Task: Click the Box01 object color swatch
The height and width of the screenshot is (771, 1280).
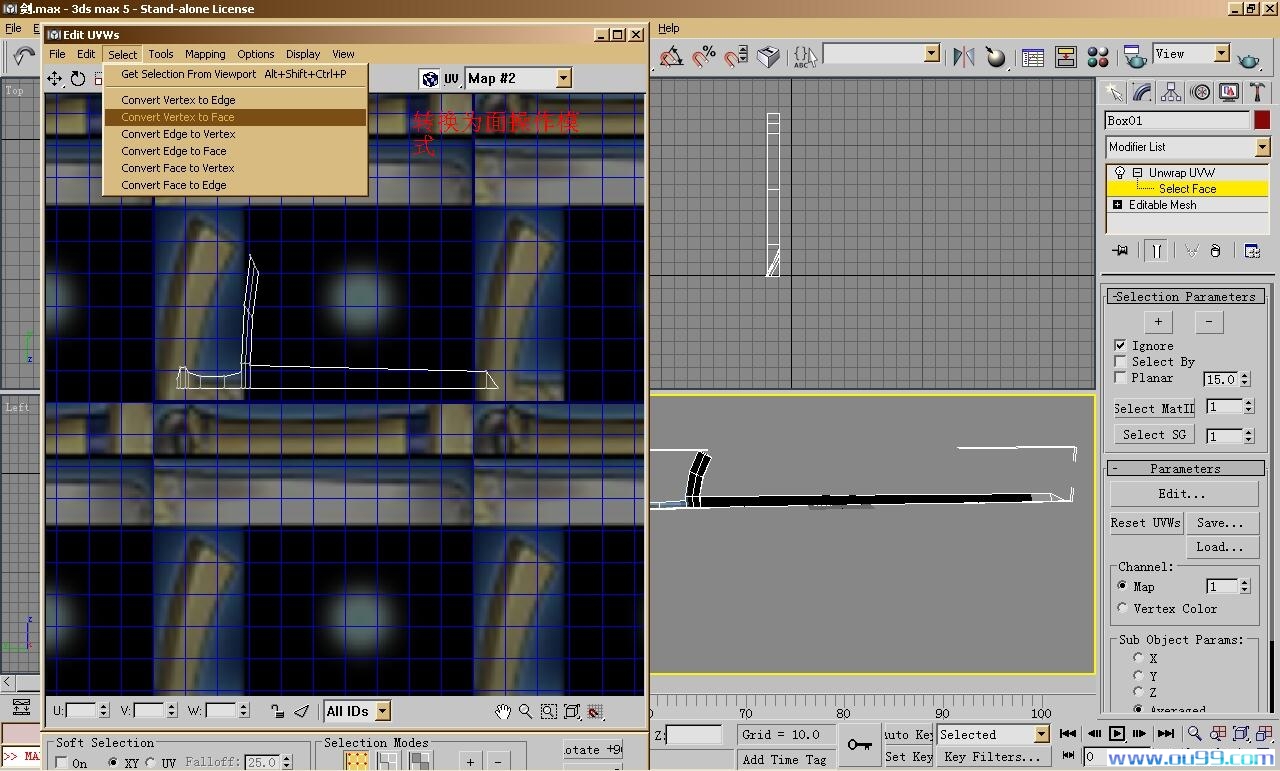Action: point(1262,121)
